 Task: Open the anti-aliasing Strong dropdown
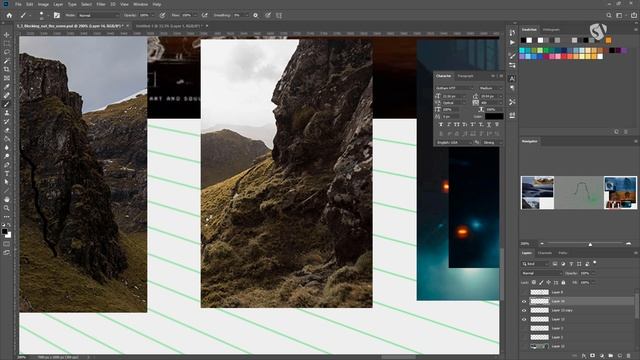coord(492,142)
